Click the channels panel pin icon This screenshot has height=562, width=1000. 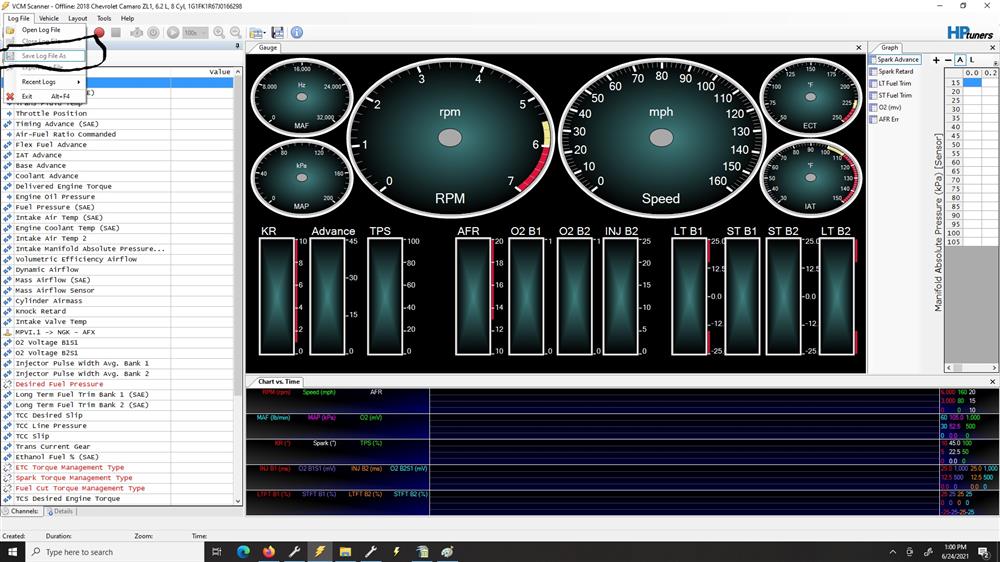click(x=237, y=46)
